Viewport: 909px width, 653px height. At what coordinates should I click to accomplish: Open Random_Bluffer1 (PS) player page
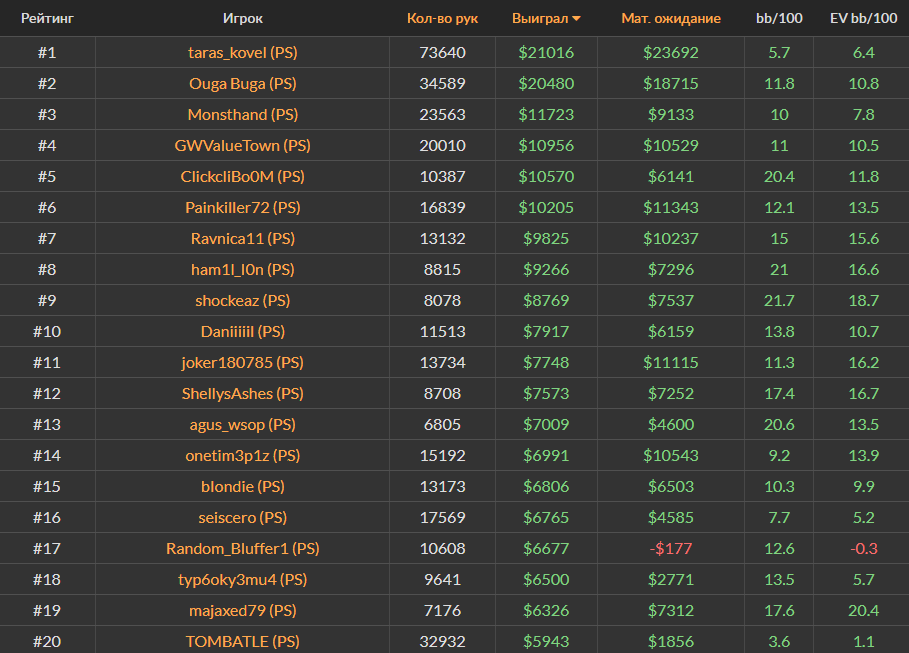[x=242, y=548]
